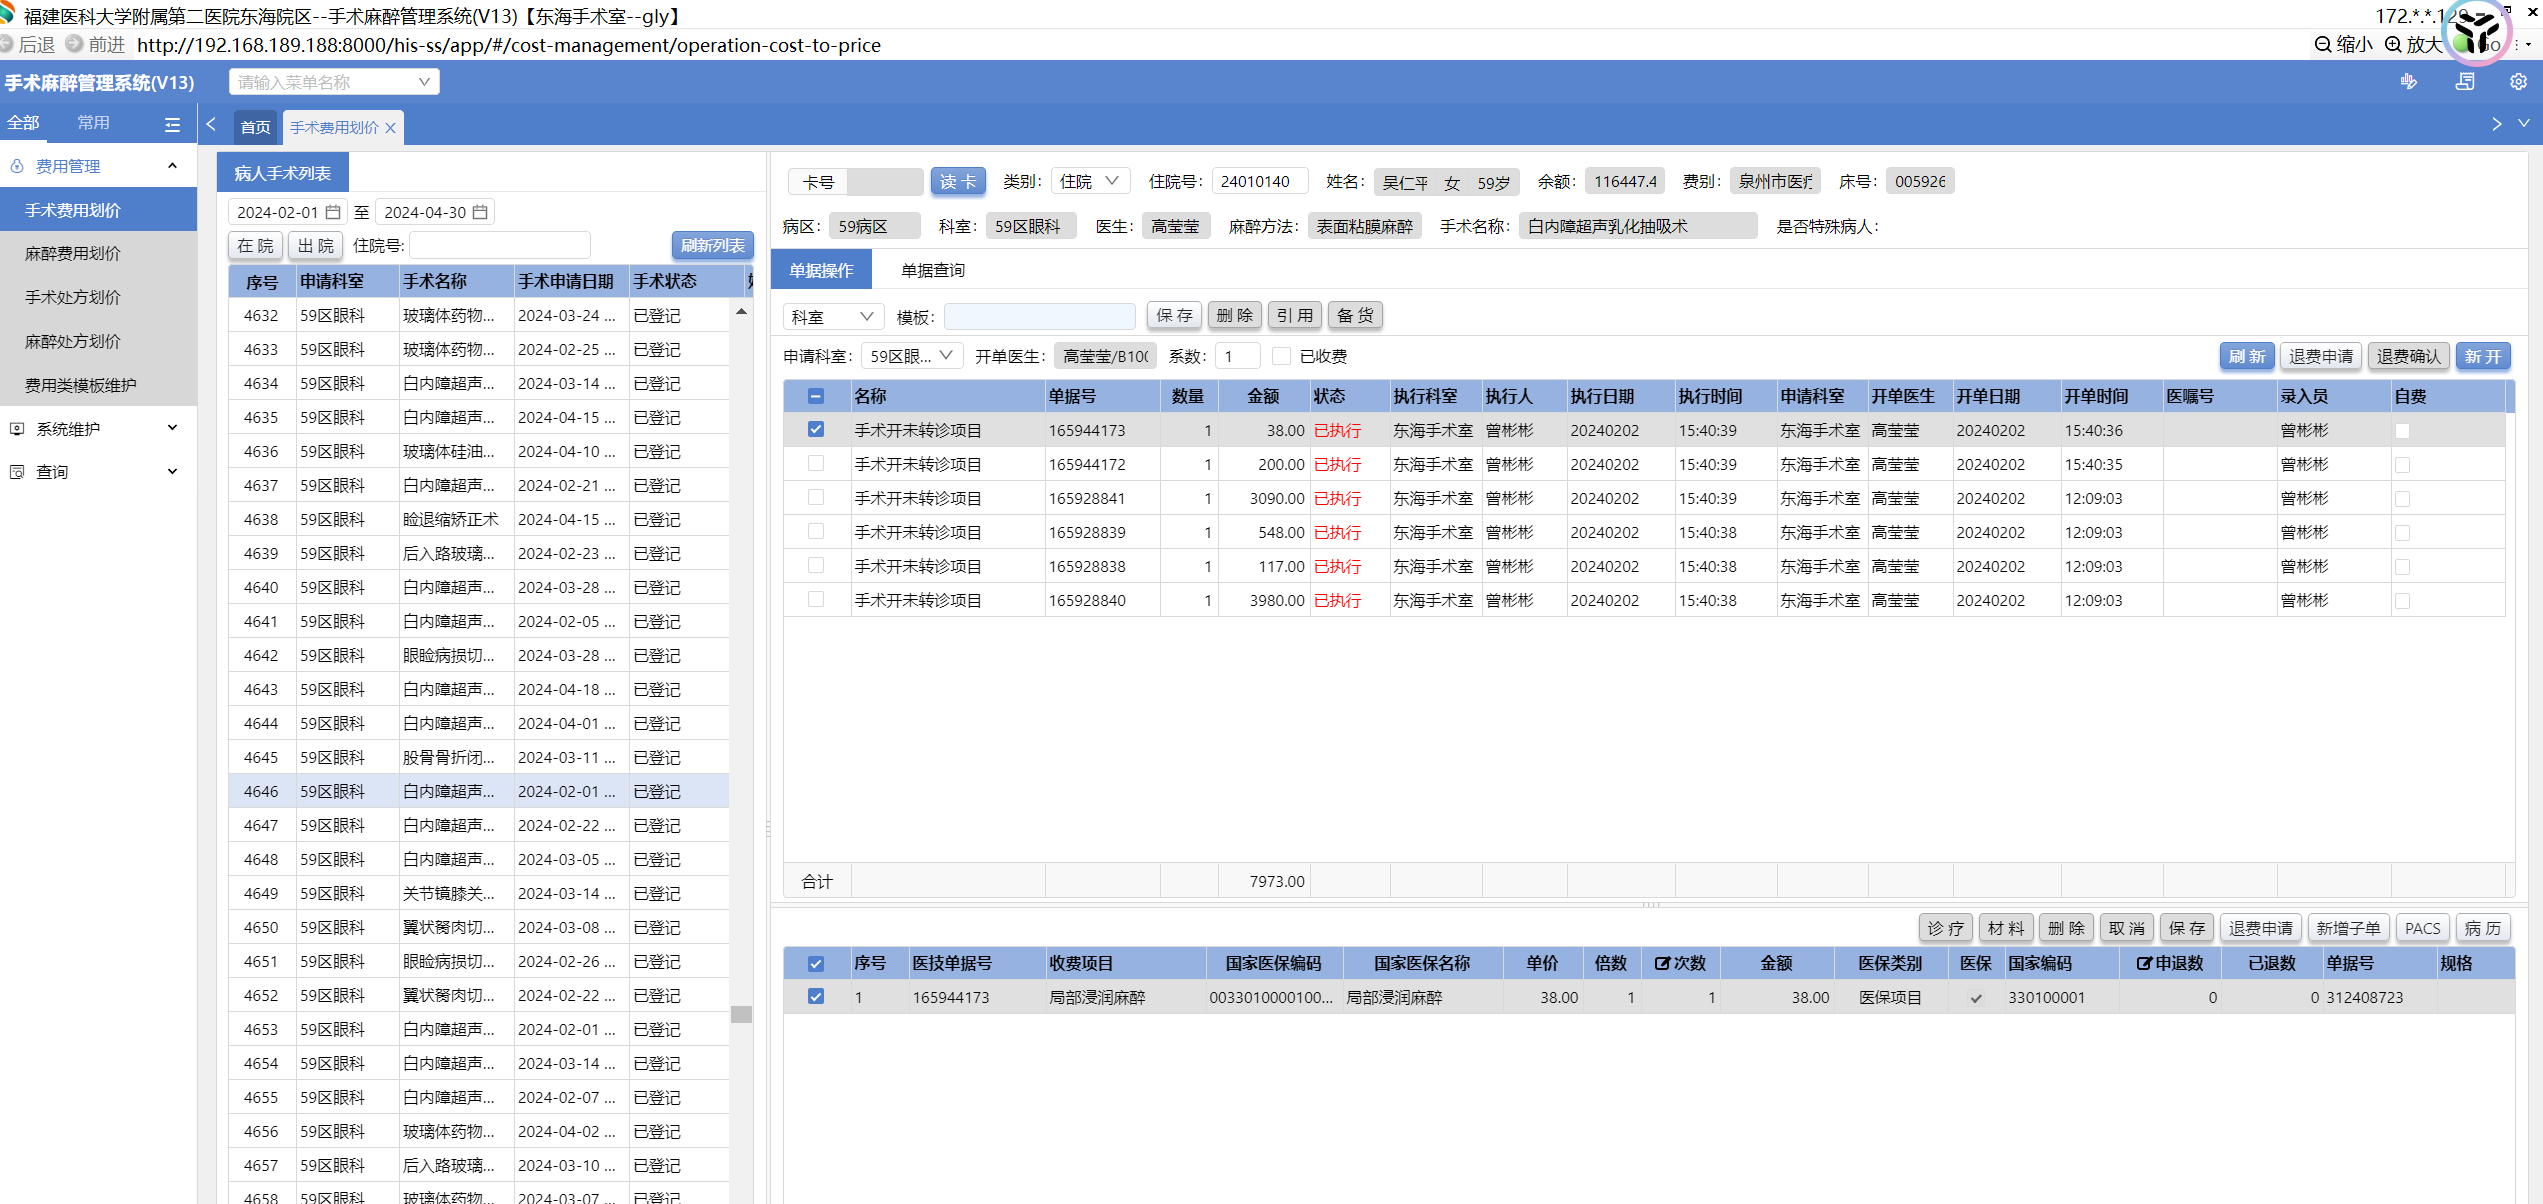Viewport: 2543px width, 1204px height.
Task: Click the receipt document icon in header
Action: click(x=2465, y=82)
